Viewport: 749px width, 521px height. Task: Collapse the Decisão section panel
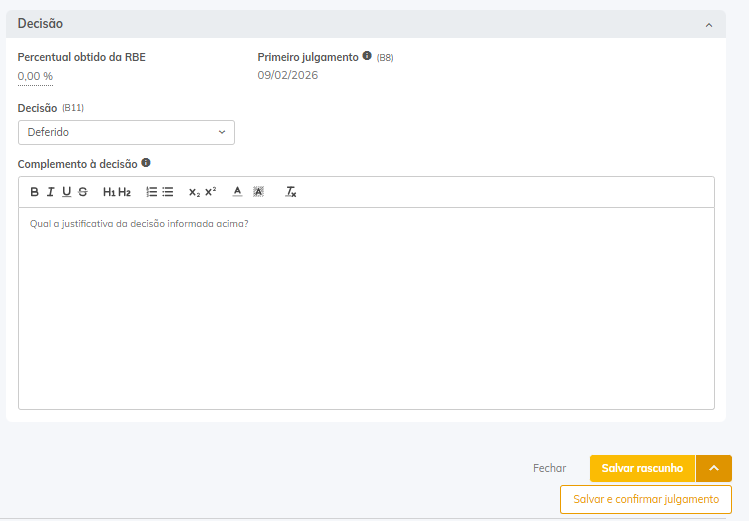coord(709,24)
